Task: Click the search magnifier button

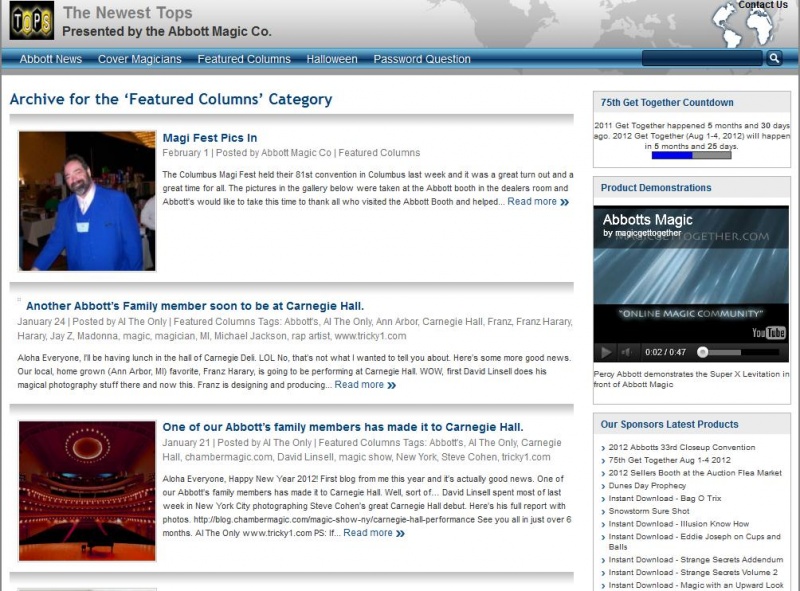Action: pos(774,59)
